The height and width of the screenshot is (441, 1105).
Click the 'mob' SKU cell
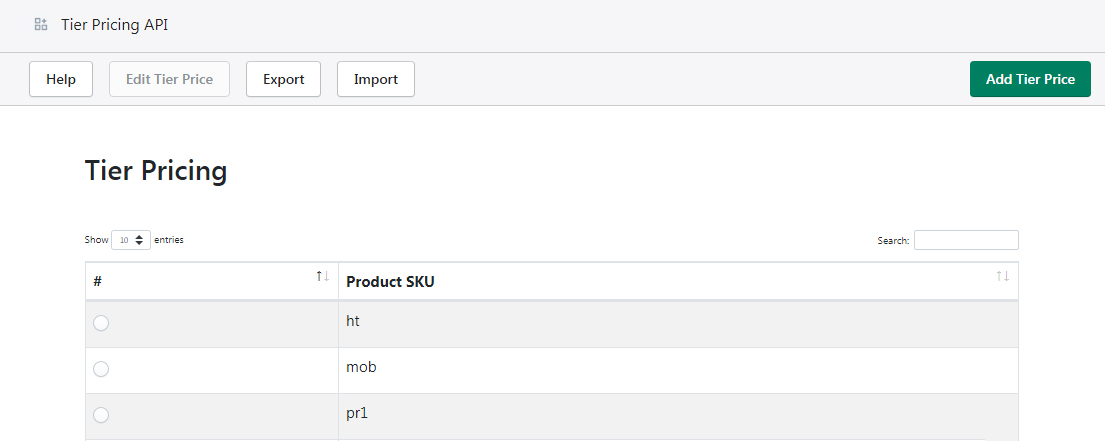[x=361, y=367]
